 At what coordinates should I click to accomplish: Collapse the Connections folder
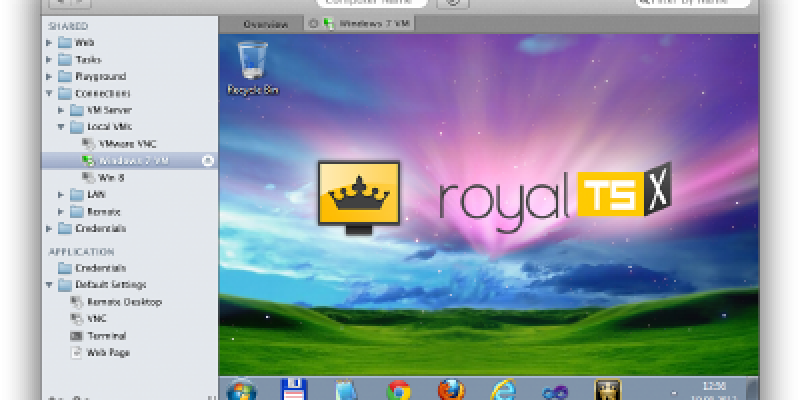(x=49, y=93)
